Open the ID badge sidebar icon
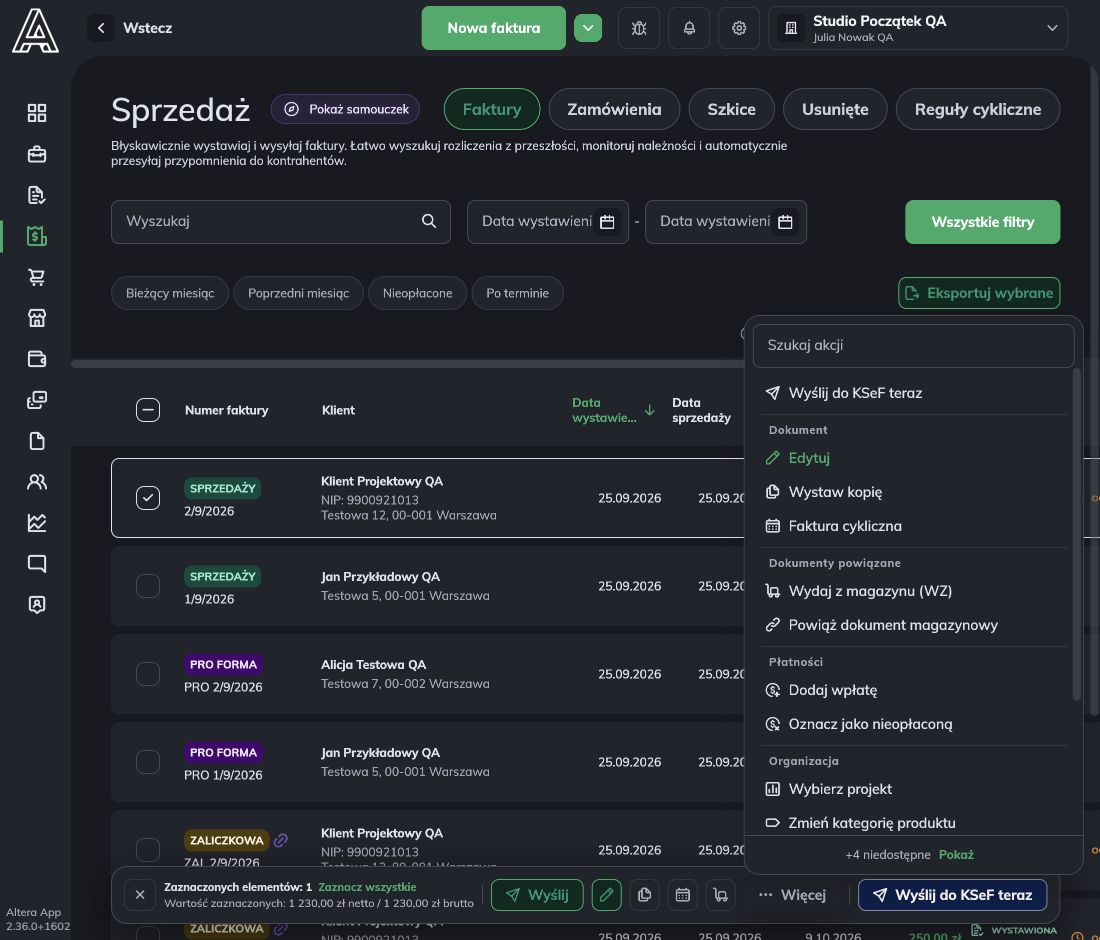The image size is (1100, 940). point(36,604)
